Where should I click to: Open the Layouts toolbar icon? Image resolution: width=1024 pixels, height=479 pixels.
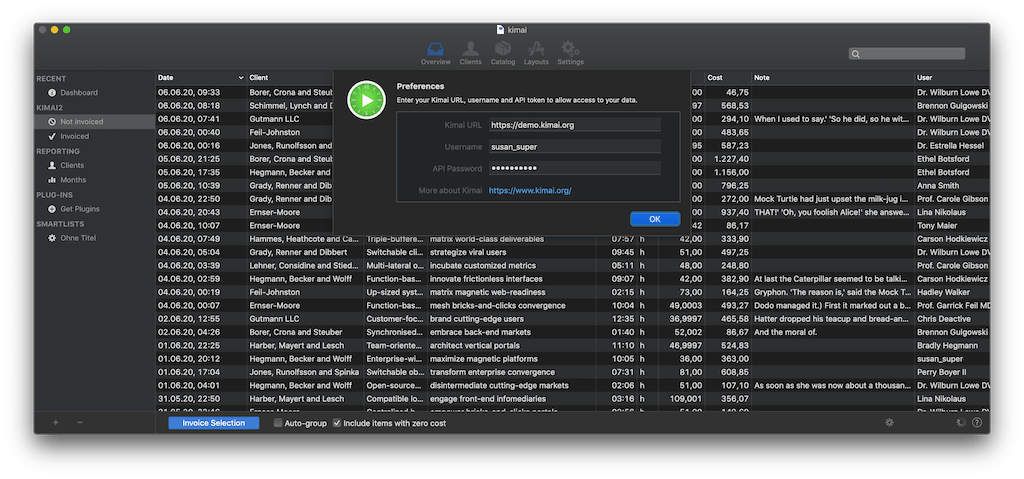coord(536,53)
